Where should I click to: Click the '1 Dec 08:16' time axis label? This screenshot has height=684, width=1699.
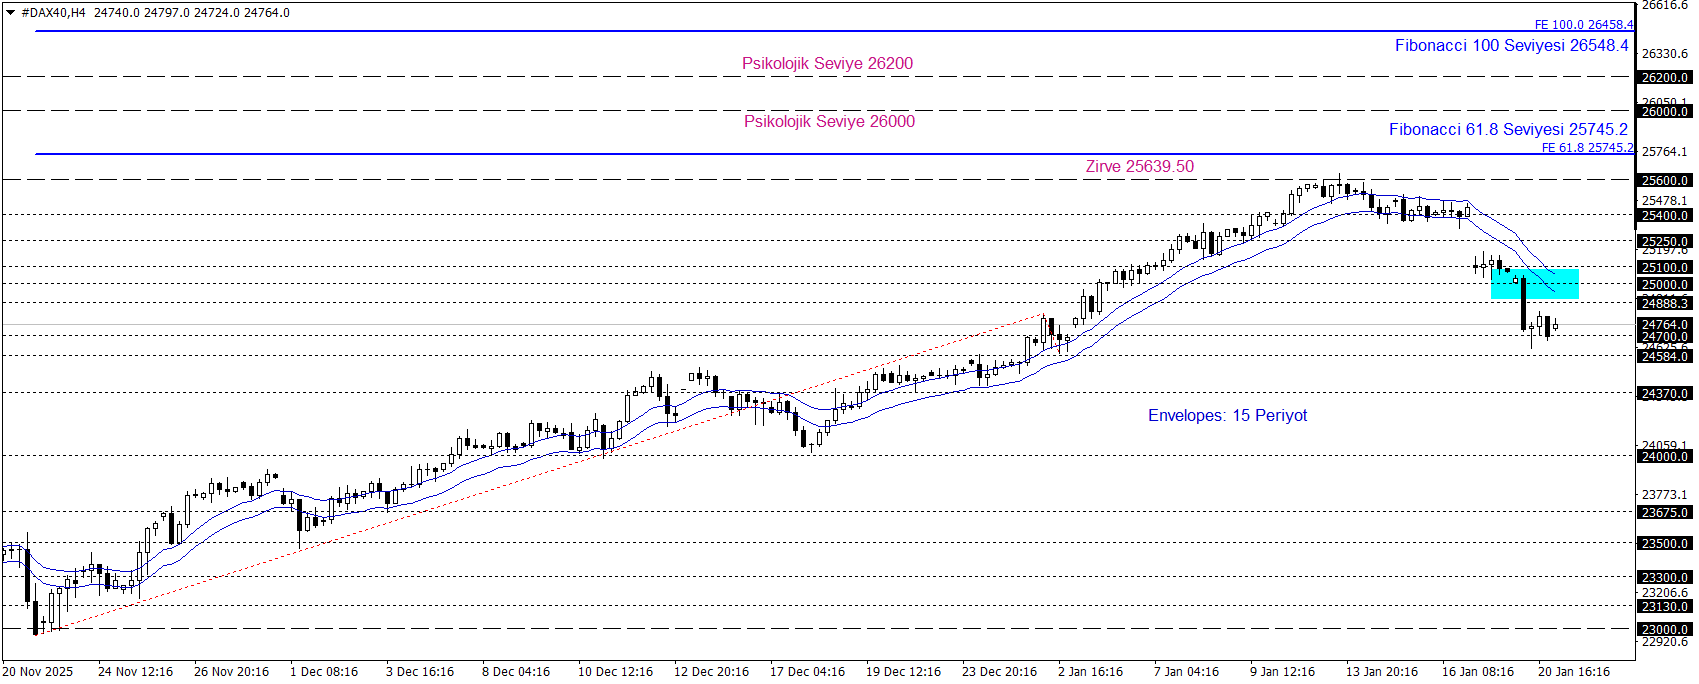pyautogui.click(x=324, y=671)
